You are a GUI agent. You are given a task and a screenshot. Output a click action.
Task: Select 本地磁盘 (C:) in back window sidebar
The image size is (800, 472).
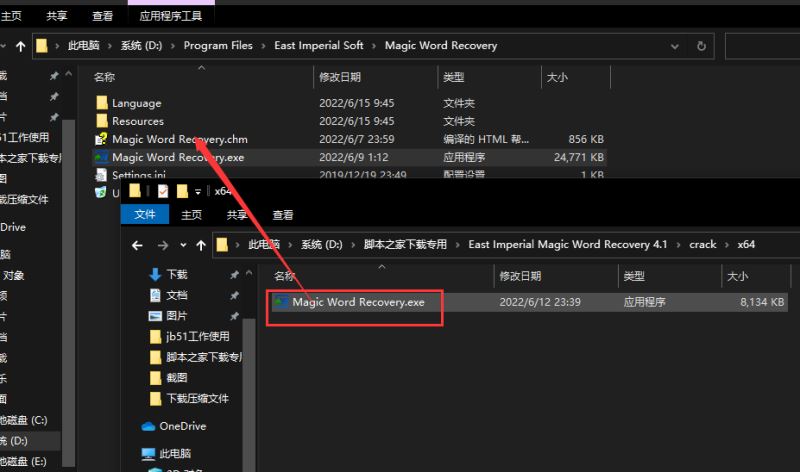24,420
